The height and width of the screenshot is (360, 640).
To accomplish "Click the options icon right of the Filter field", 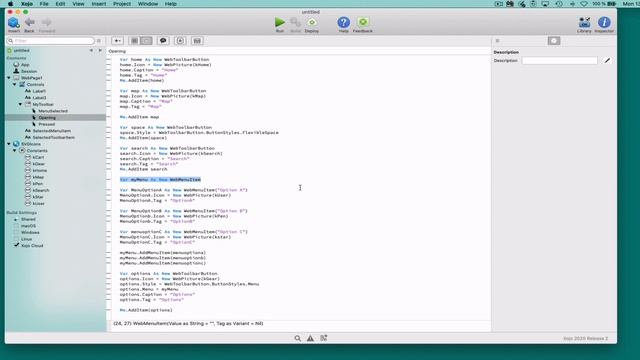I will (99, 41).
